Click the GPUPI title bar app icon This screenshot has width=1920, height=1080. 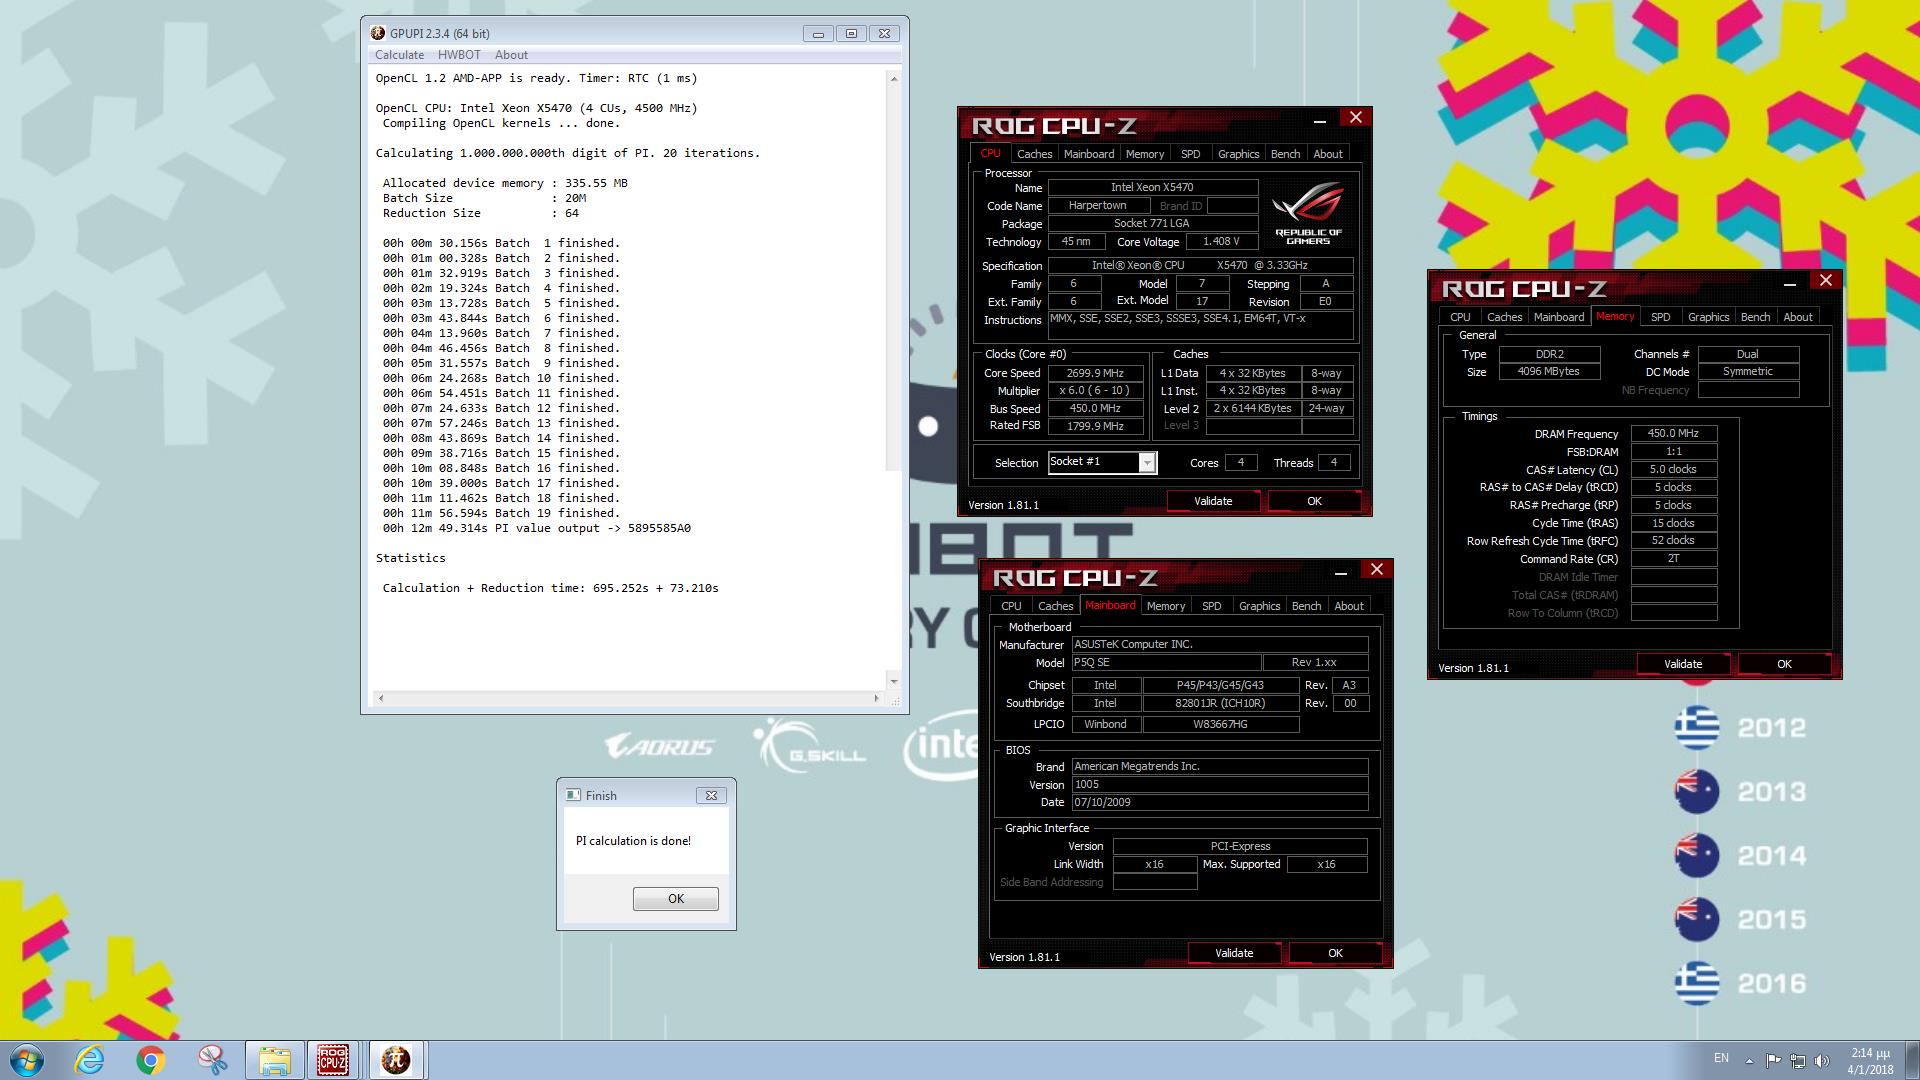[378, 33]
